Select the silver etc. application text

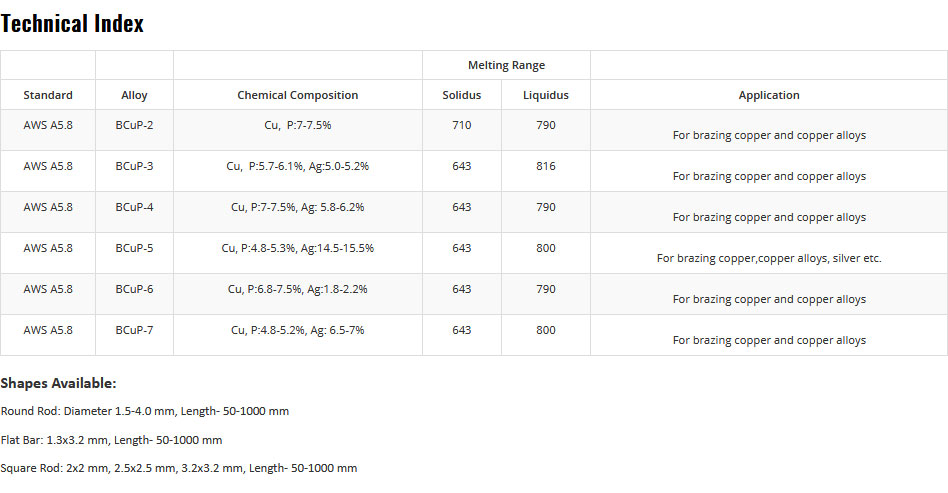click(x=769, y=258)
